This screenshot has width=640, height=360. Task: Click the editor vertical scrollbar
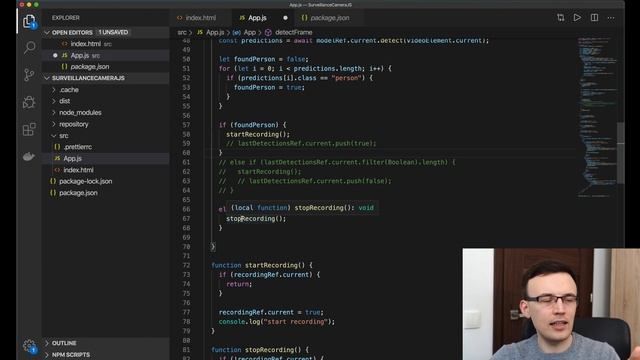pos(621,153)
